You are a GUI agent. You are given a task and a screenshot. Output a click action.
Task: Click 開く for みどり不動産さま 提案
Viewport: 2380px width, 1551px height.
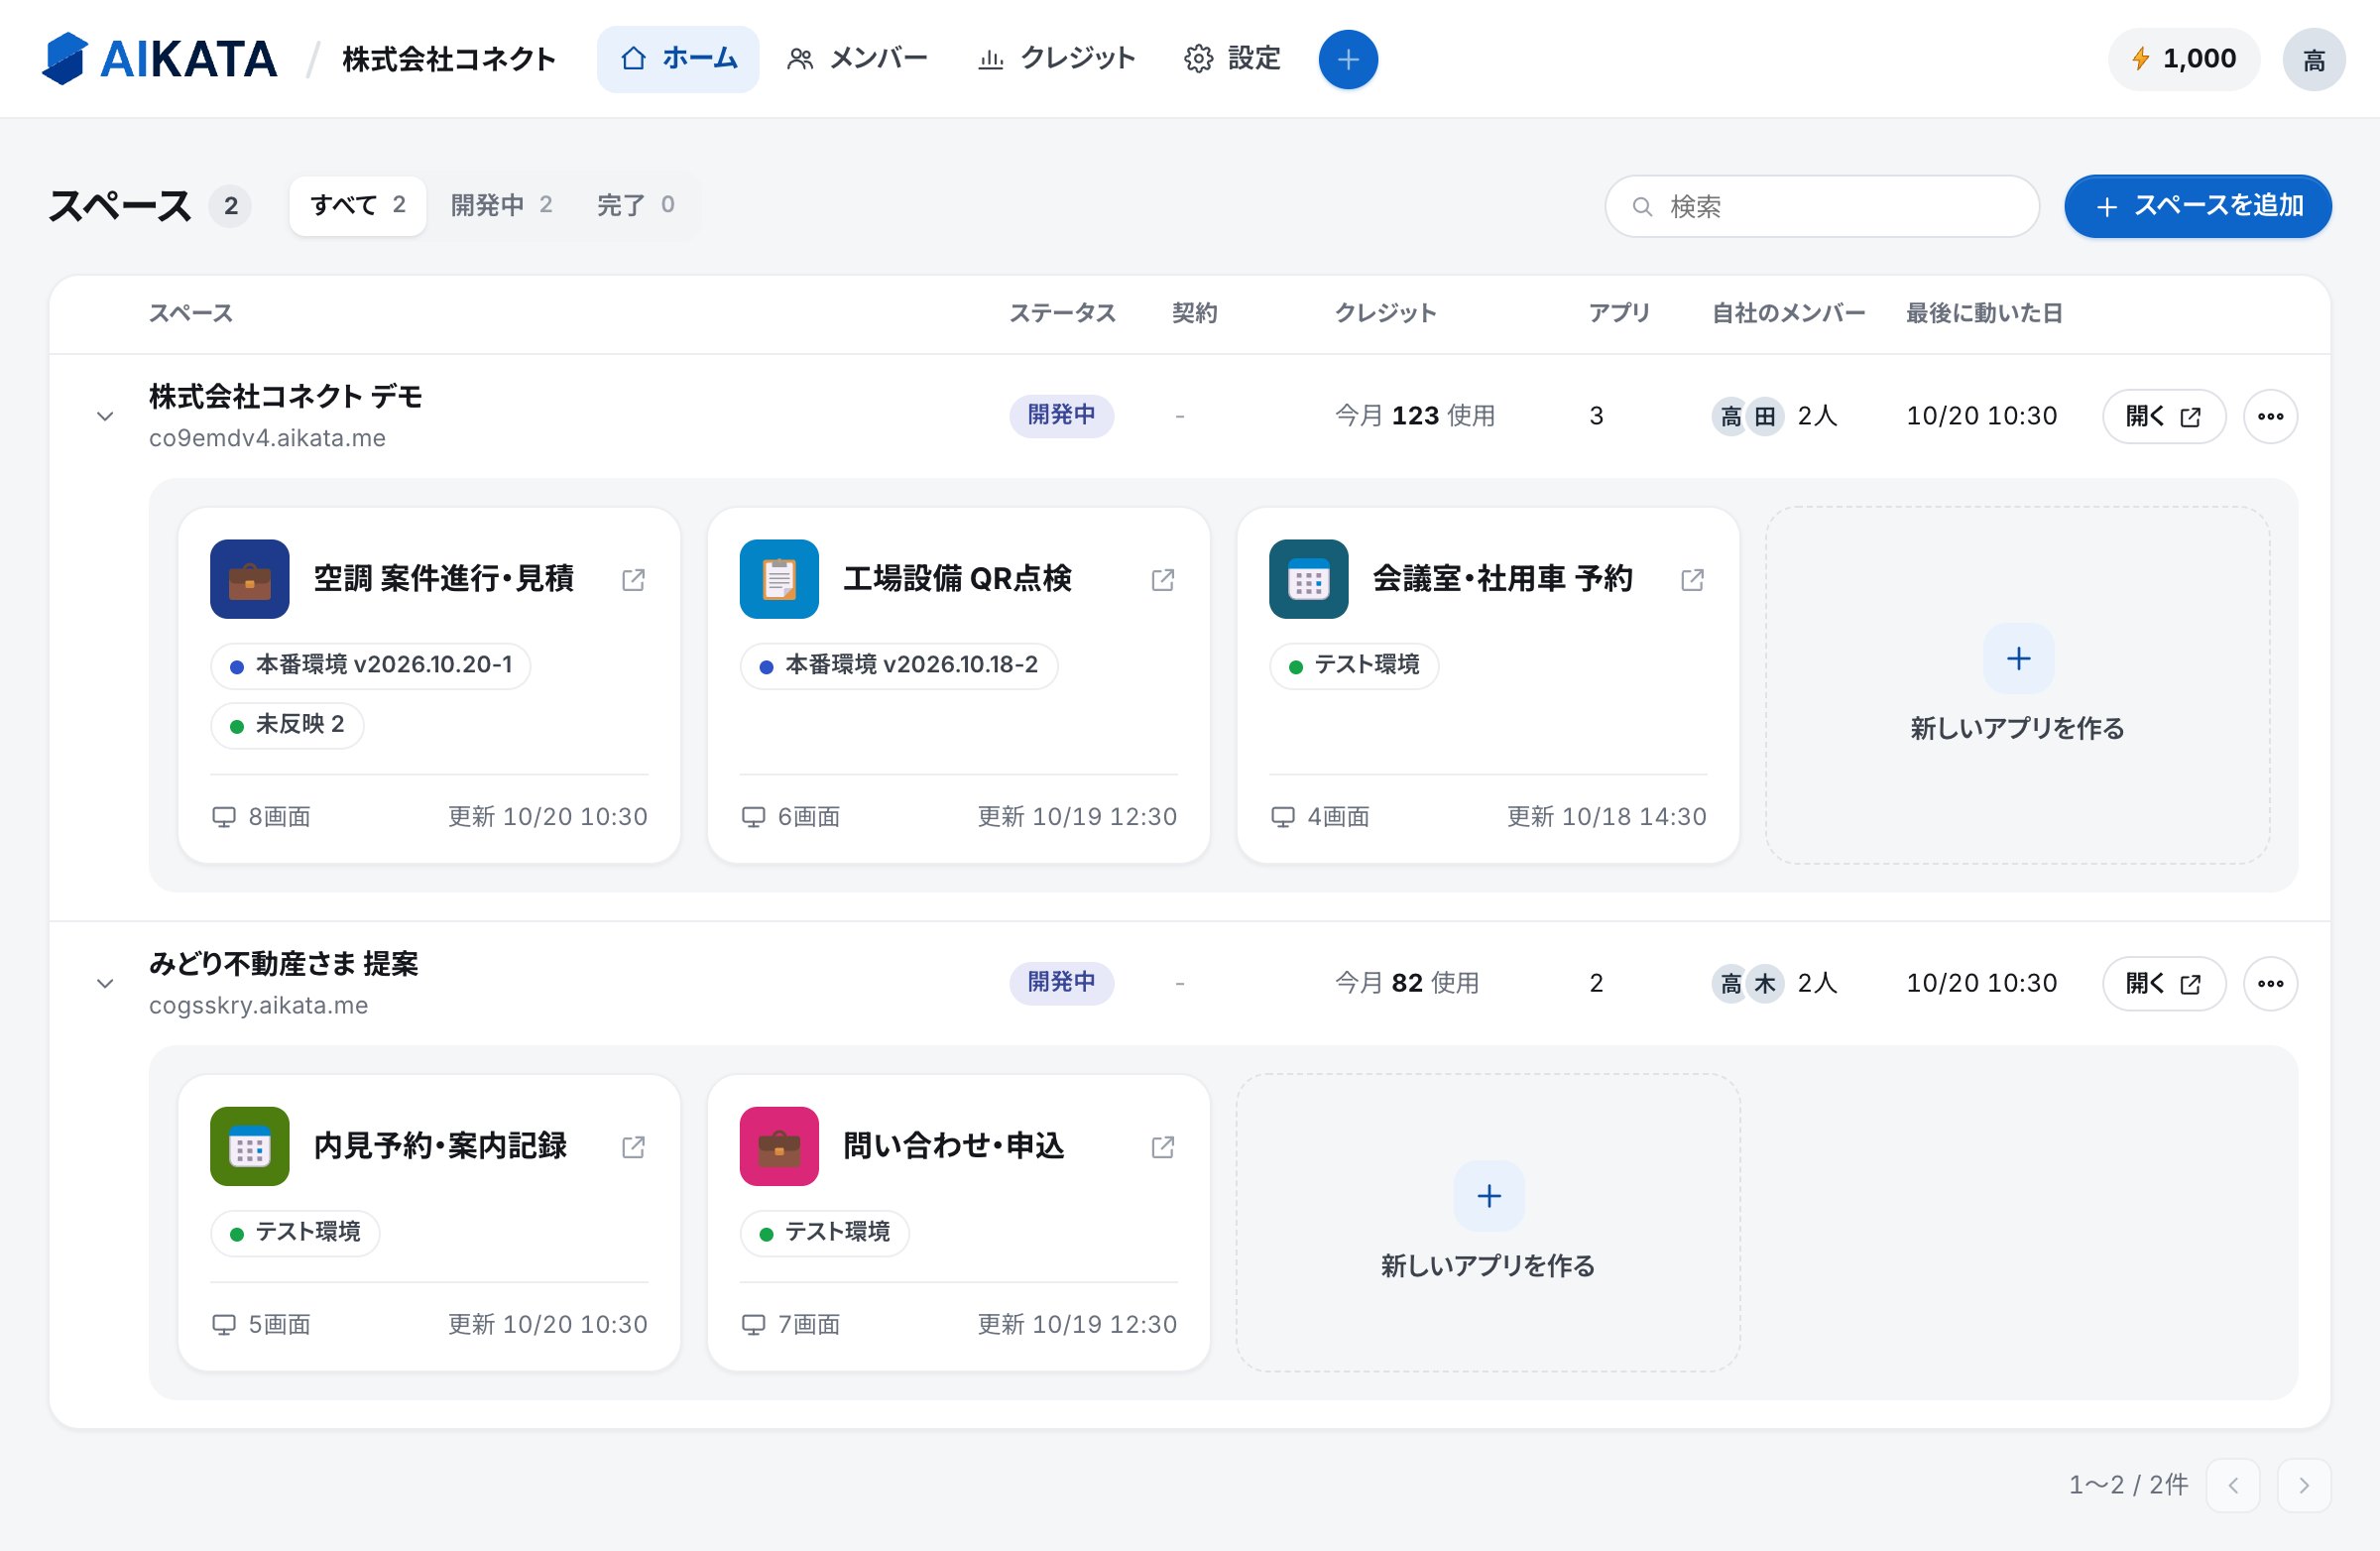[2163, 983]
